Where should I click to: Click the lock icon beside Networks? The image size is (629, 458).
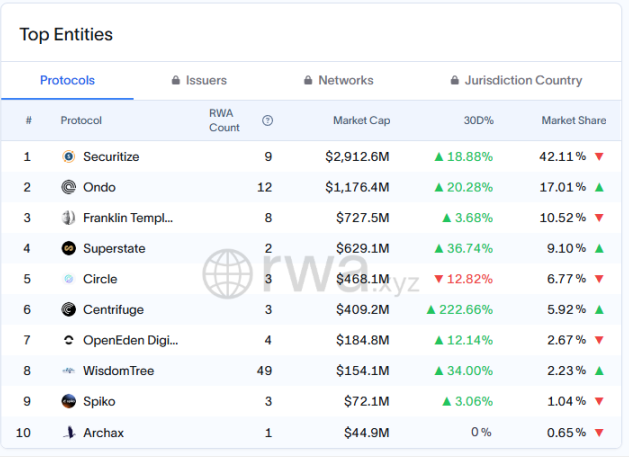coord(308,80)
